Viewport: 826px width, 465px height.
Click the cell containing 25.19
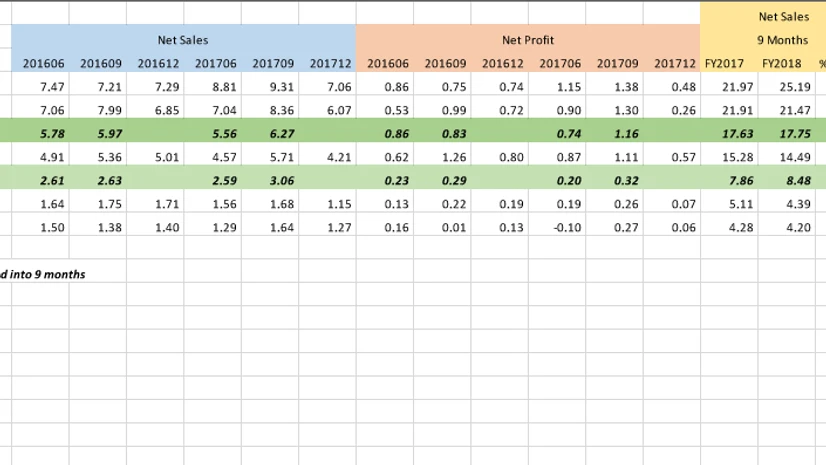point(782,87)
